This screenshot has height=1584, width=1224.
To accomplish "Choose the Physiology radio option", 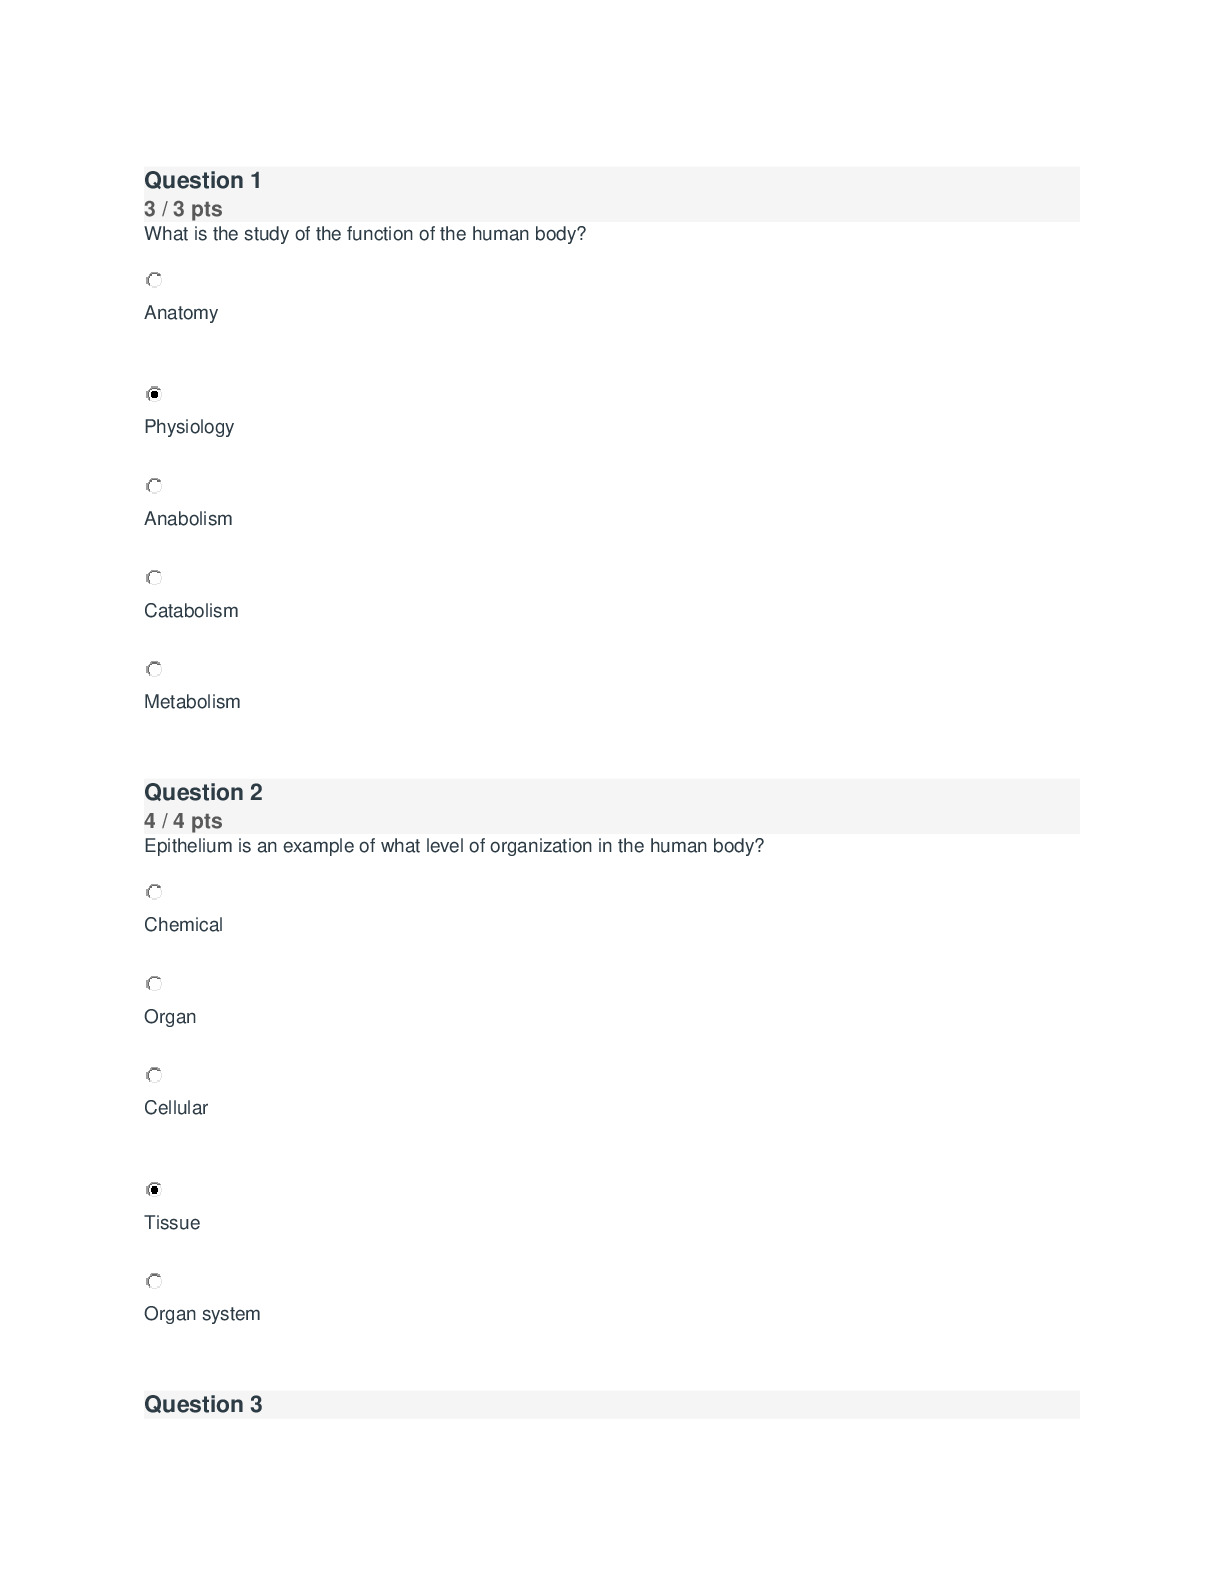I will coord(154,394).
